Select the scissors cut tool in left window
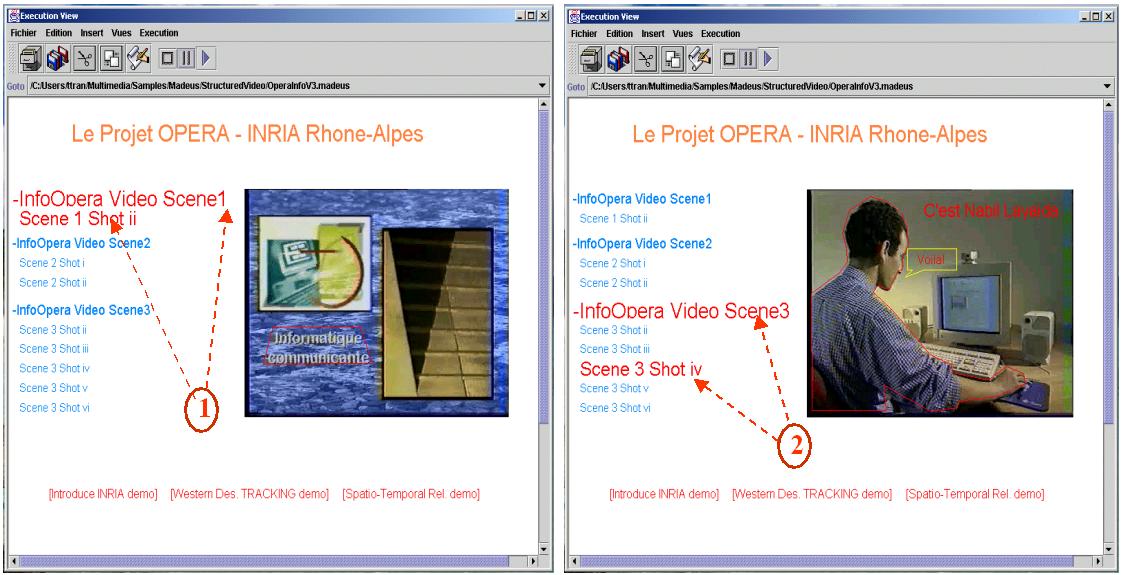This screenshot has width=1122, height=575. [84, 58]
